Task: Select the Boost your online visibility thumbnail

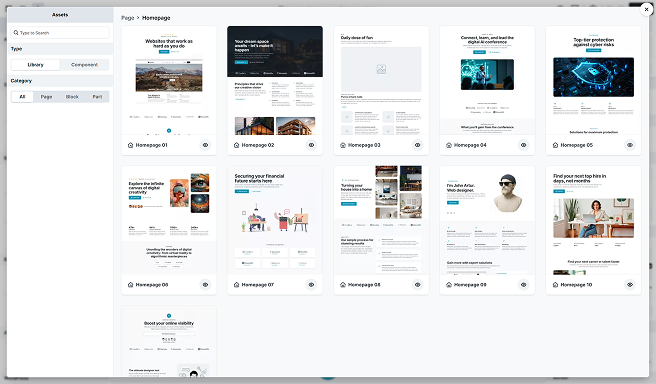Action: [169, 341]
